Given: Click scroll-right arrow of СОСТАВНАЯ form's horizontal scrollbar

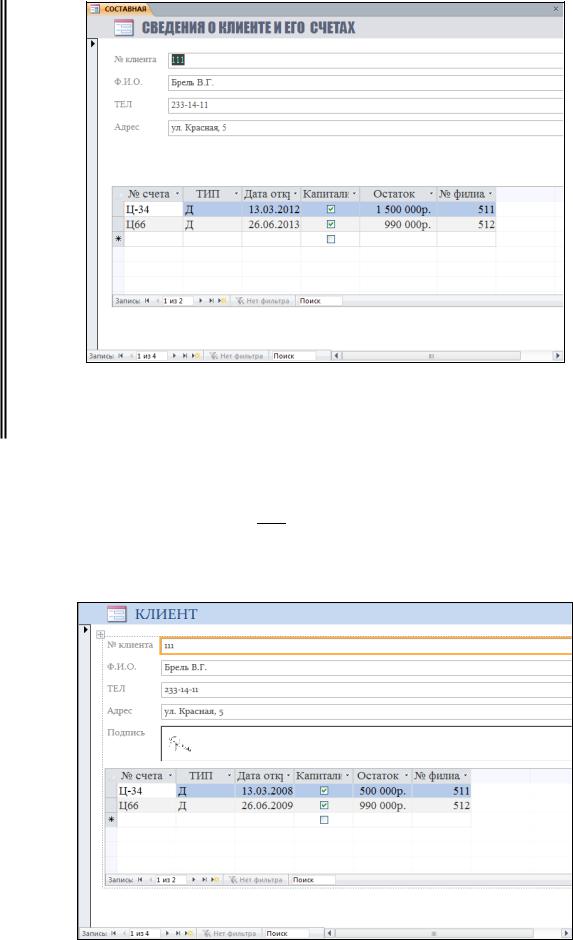Looking at the screenshot, I should 557,356.
